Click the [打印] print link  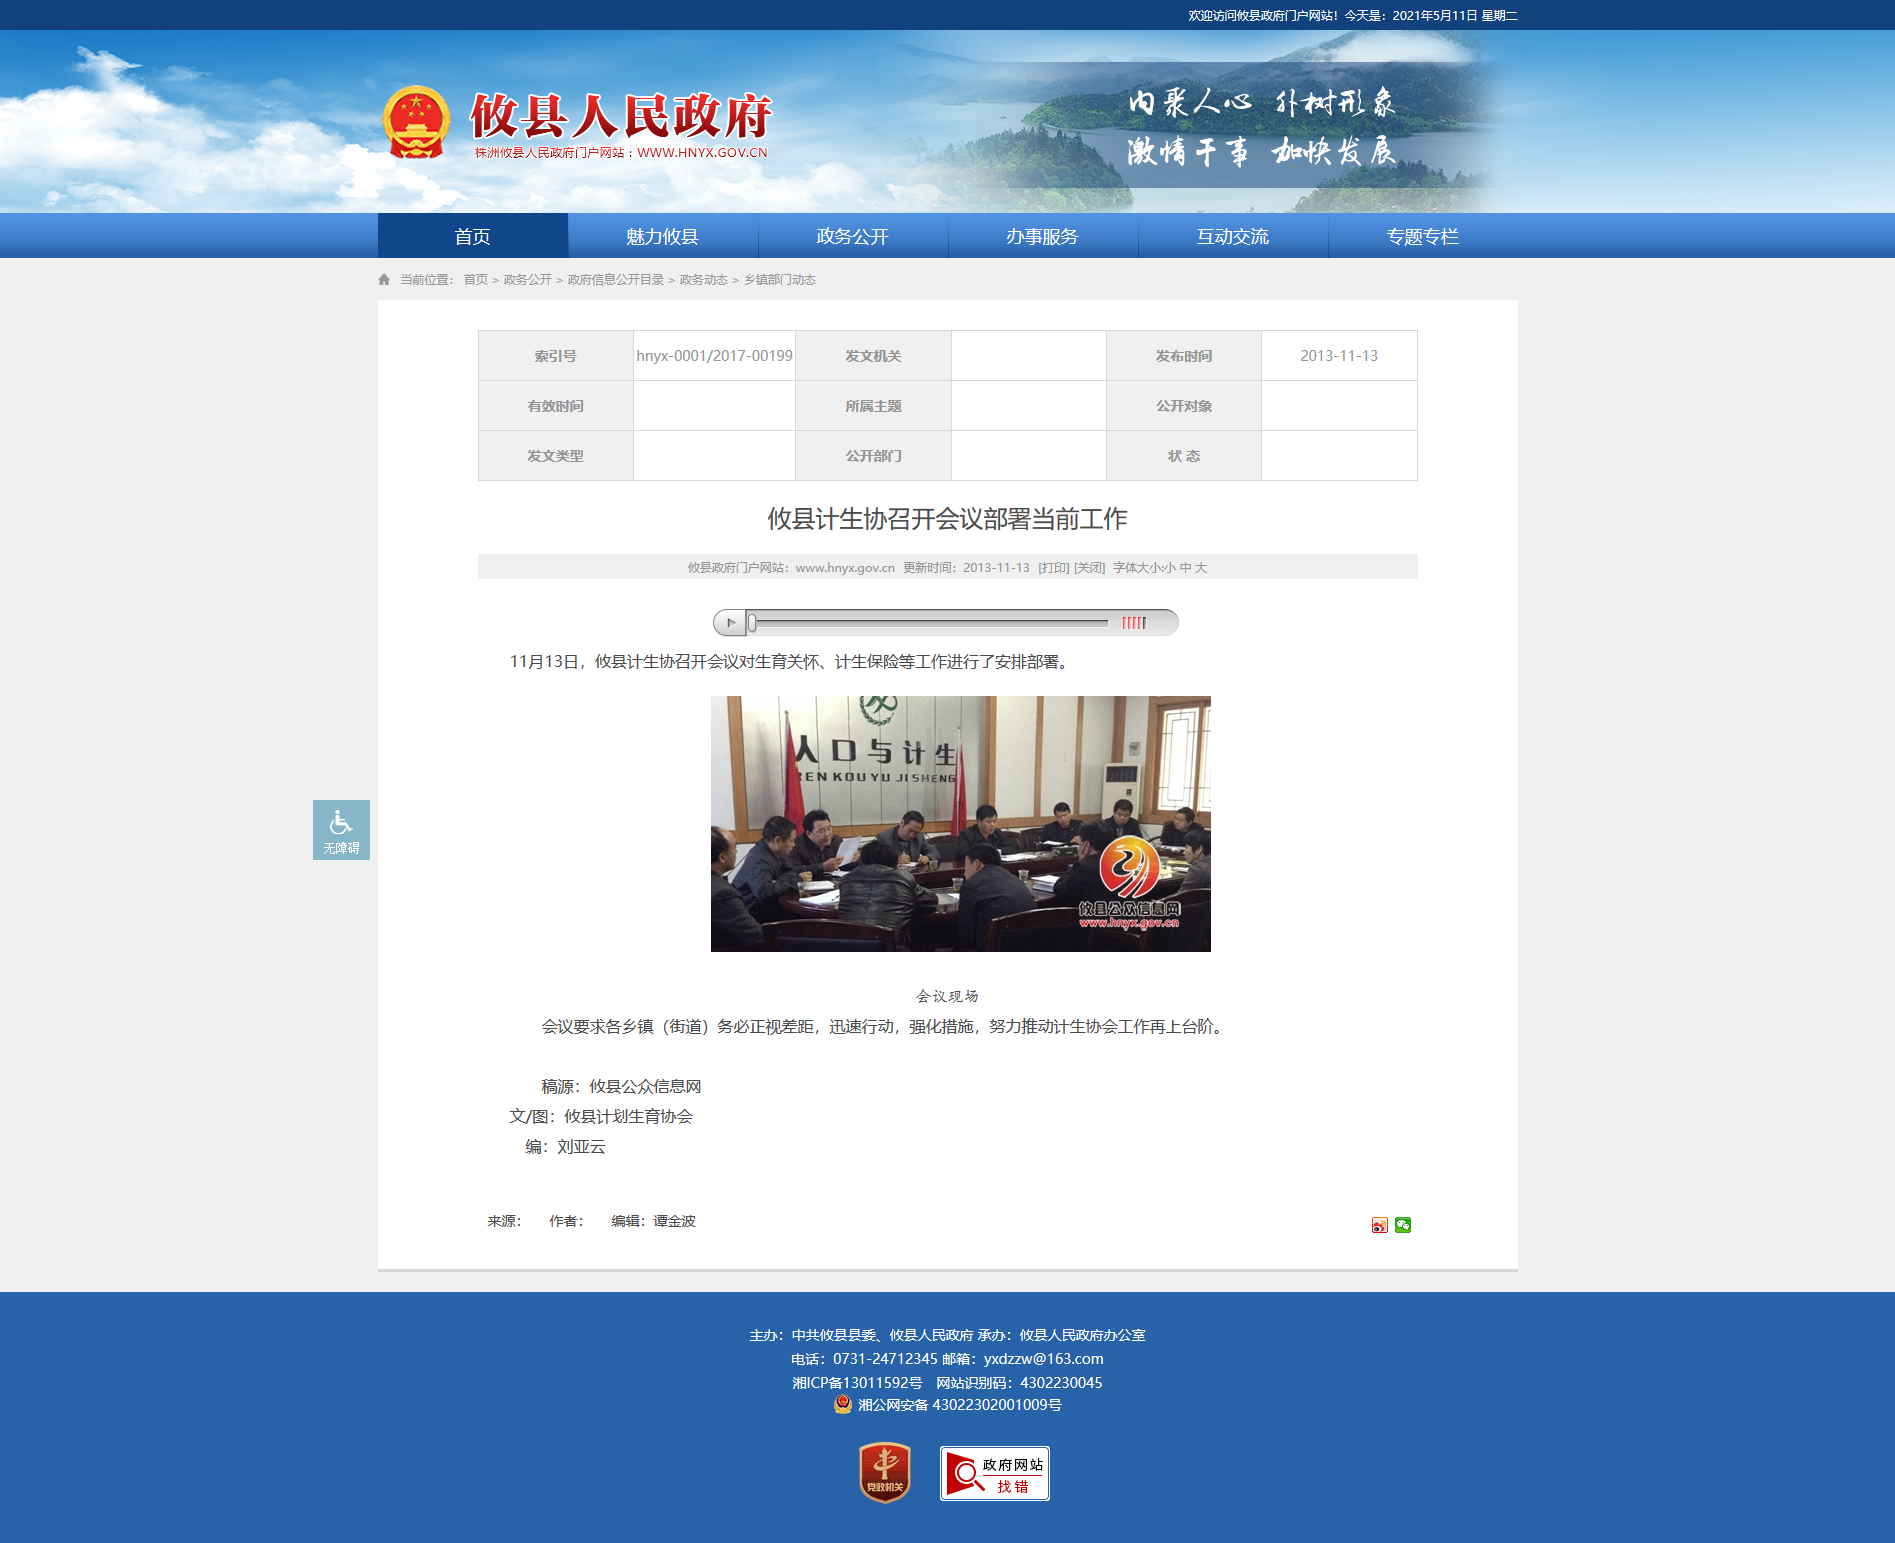click(1053, 567)
